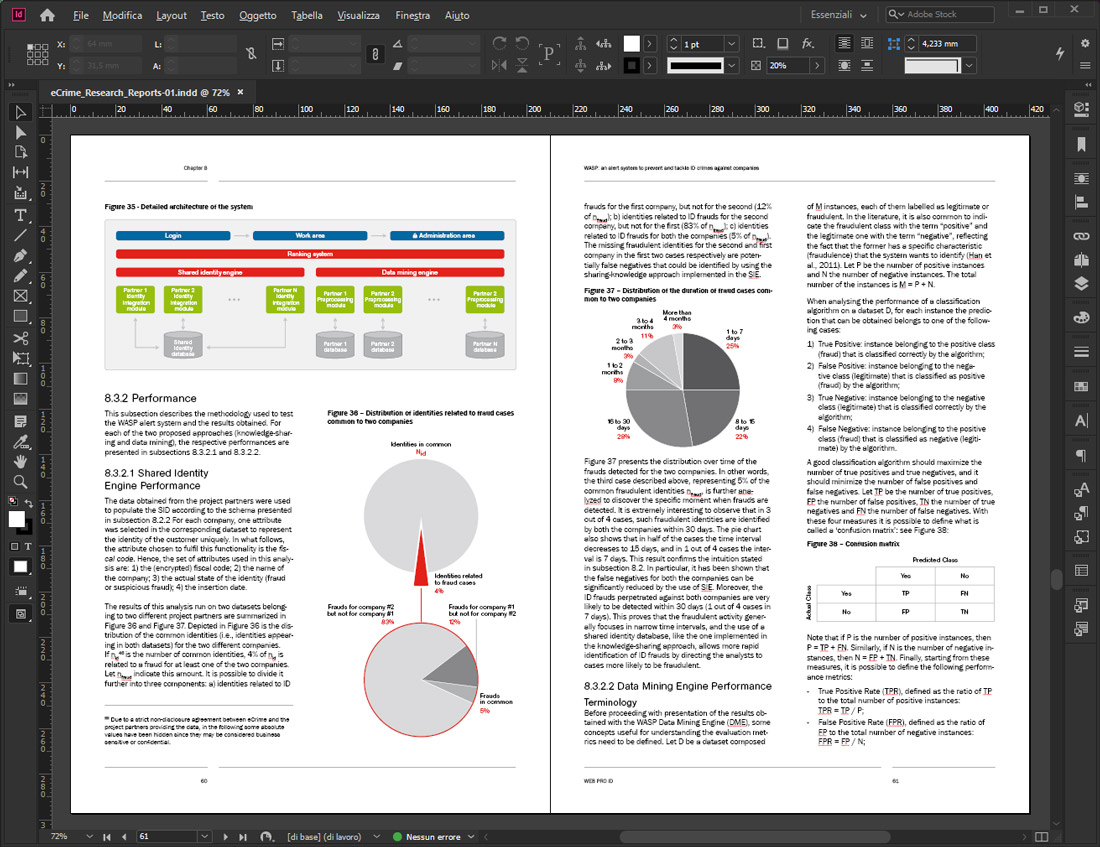Choose the Zoom magnifier tool

[x=20, y=481]
